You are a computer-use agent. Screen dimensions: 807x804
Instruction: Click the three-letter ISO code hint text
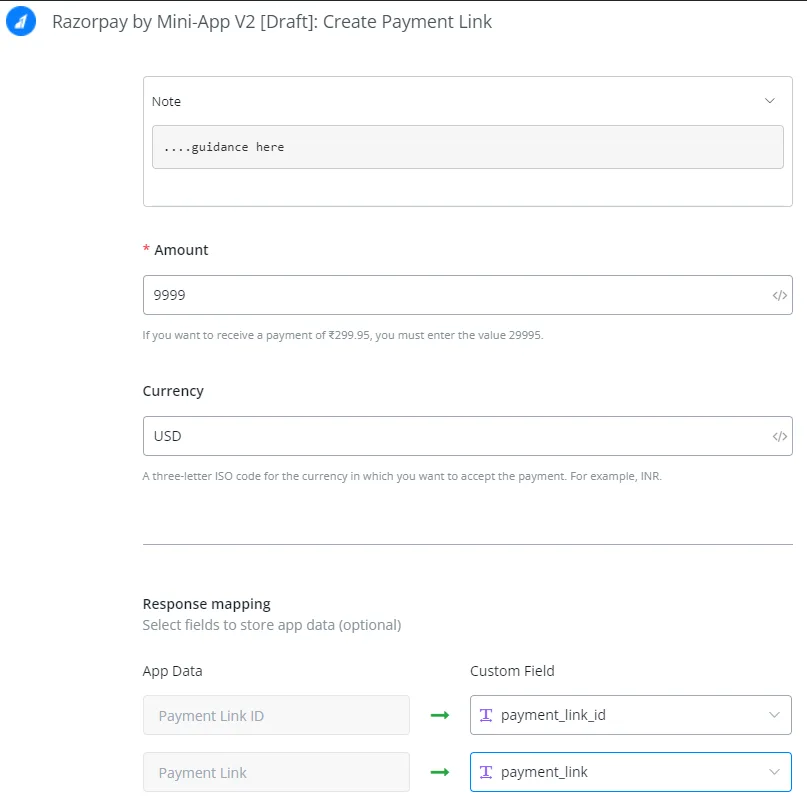tap(402, 476)
